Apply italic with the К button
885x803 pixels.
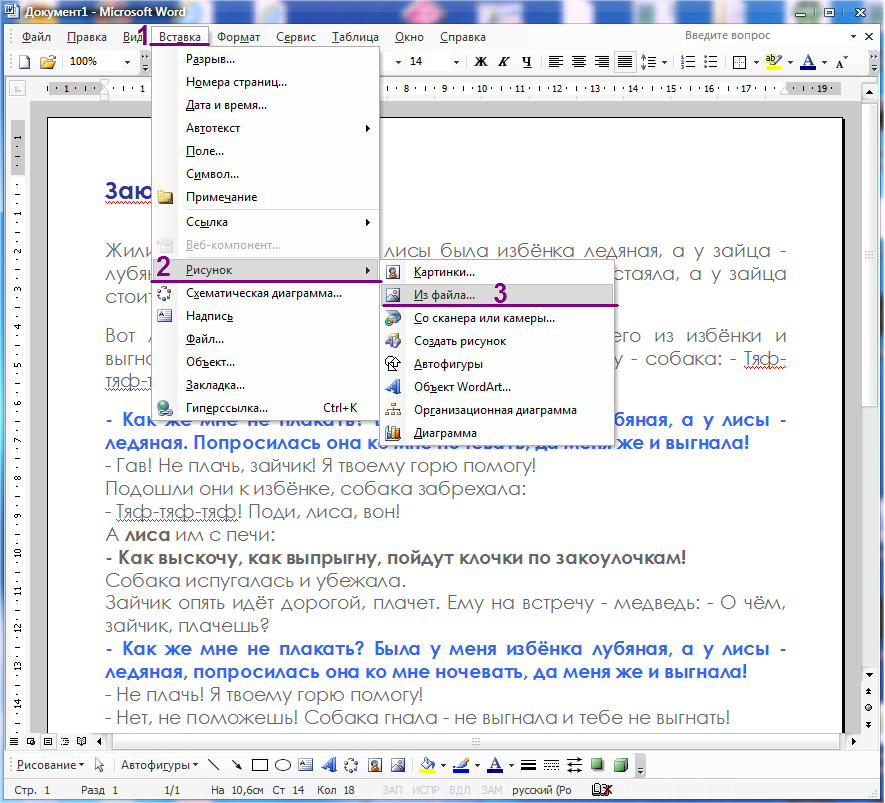pyautogui.click(x=503, y=62)
